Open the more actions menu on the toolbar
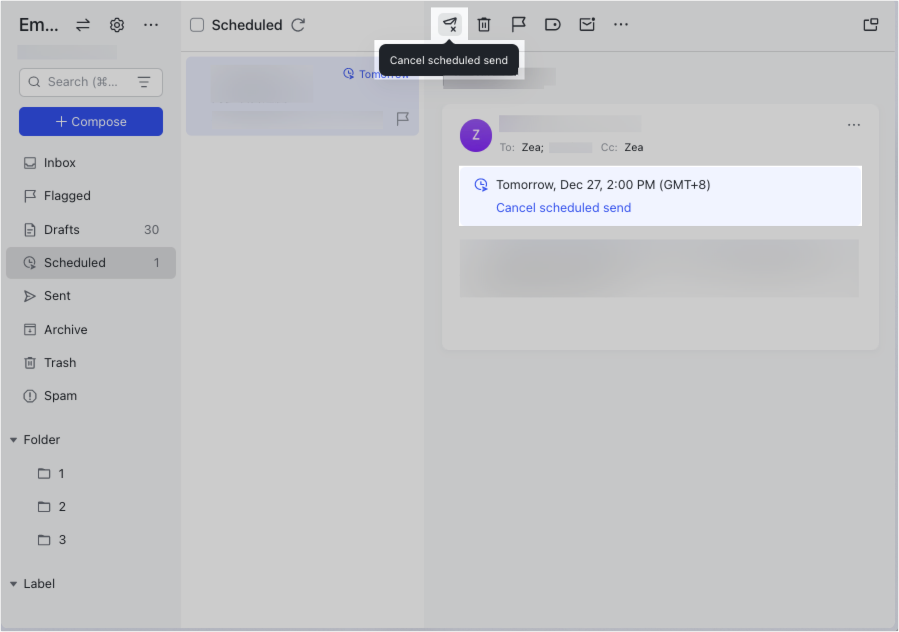 [621, 24]
